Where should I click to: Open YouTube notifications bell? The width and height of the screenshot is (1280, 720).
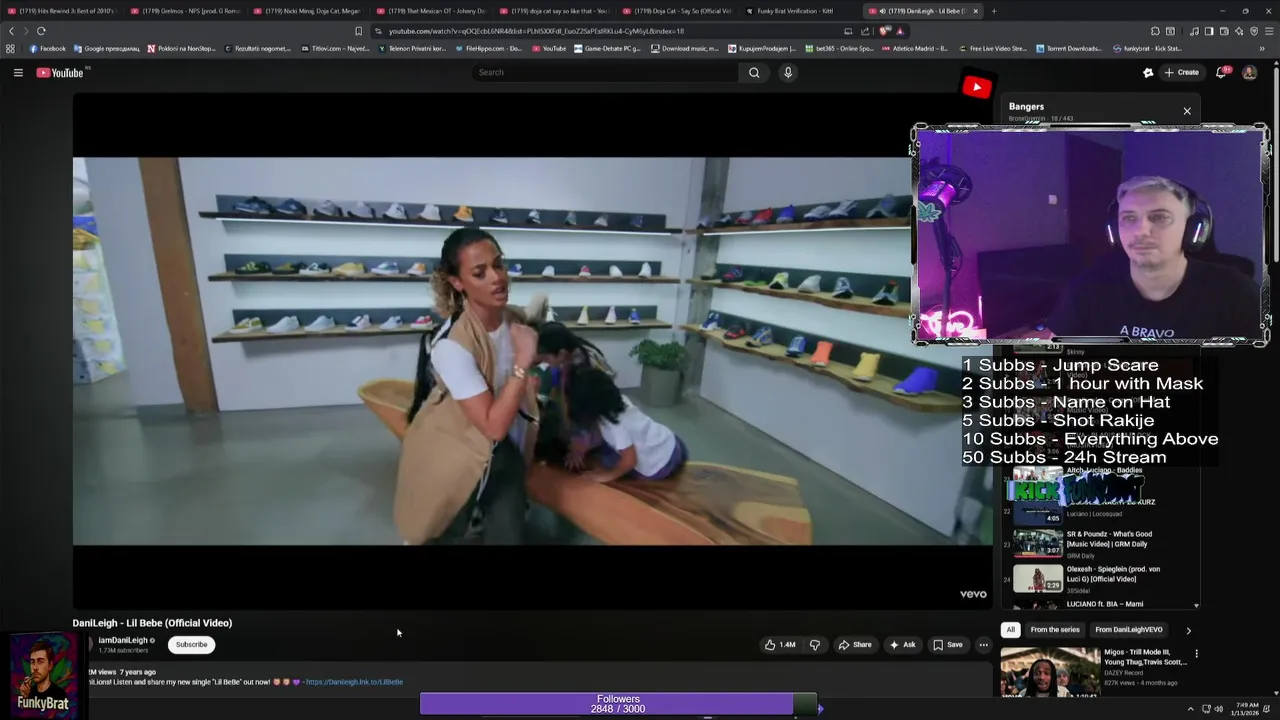(x=1221, y=72)
